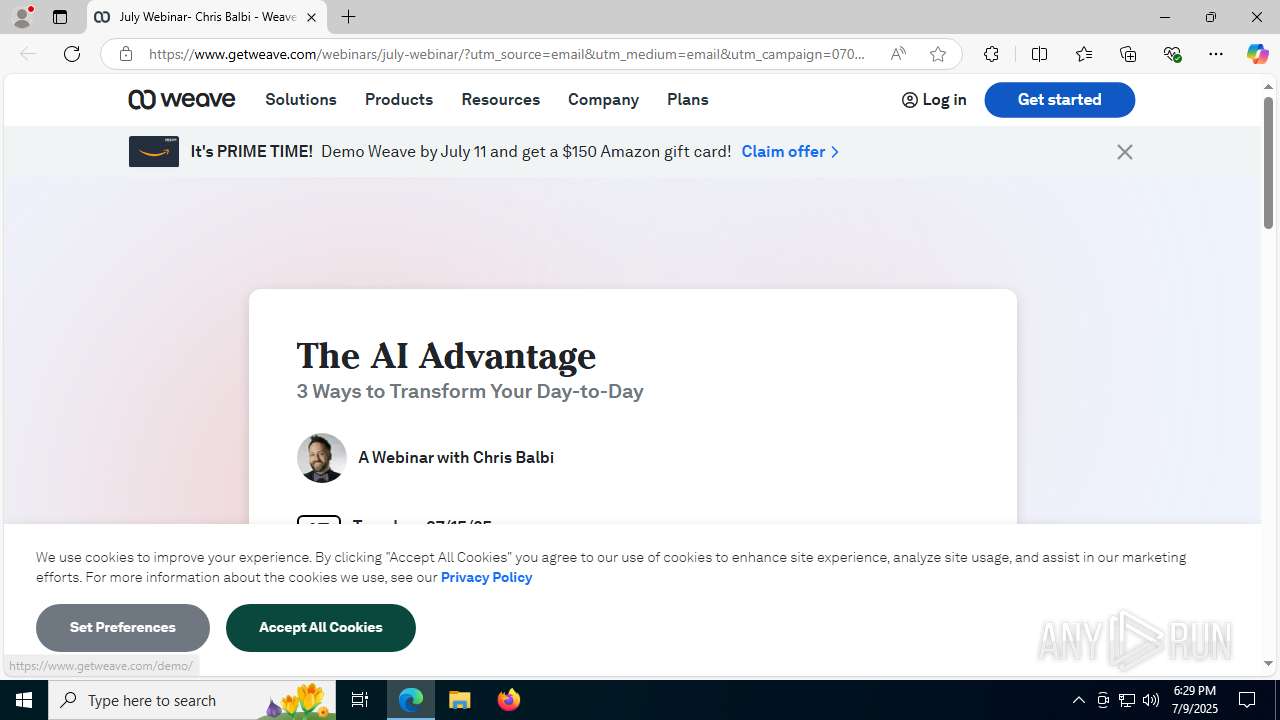The image size is (1280, 720).
Task: Open the Resources menu
Action: 500,99
